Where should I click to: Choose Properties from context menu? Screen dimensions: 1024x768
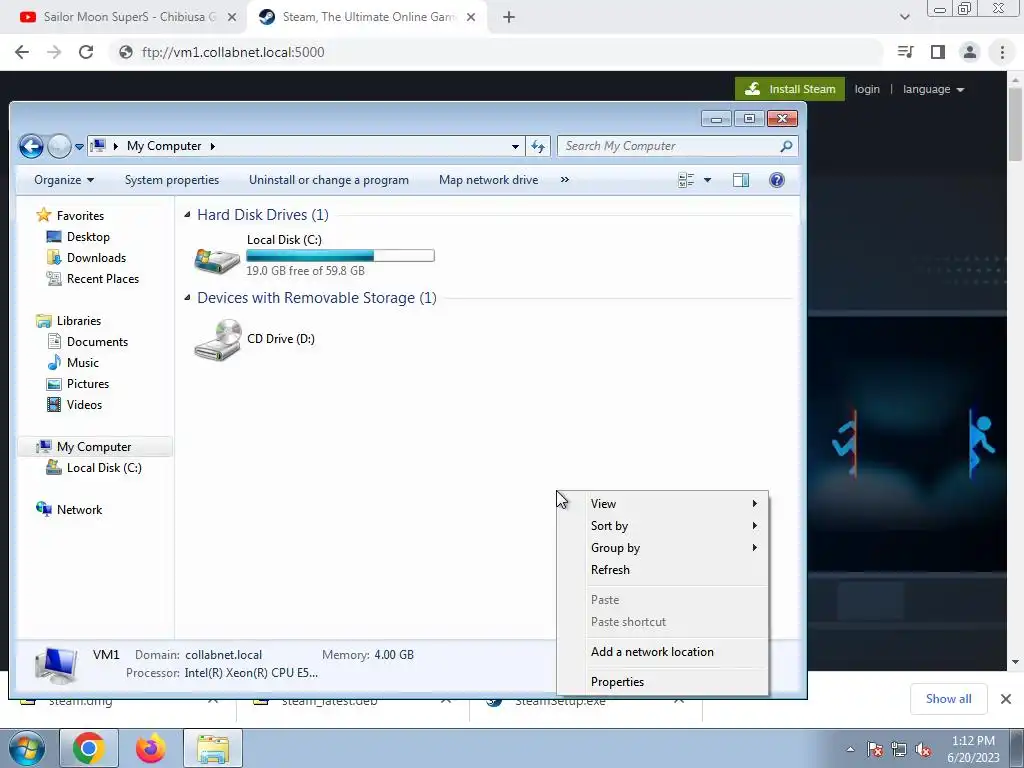point(663,682)
